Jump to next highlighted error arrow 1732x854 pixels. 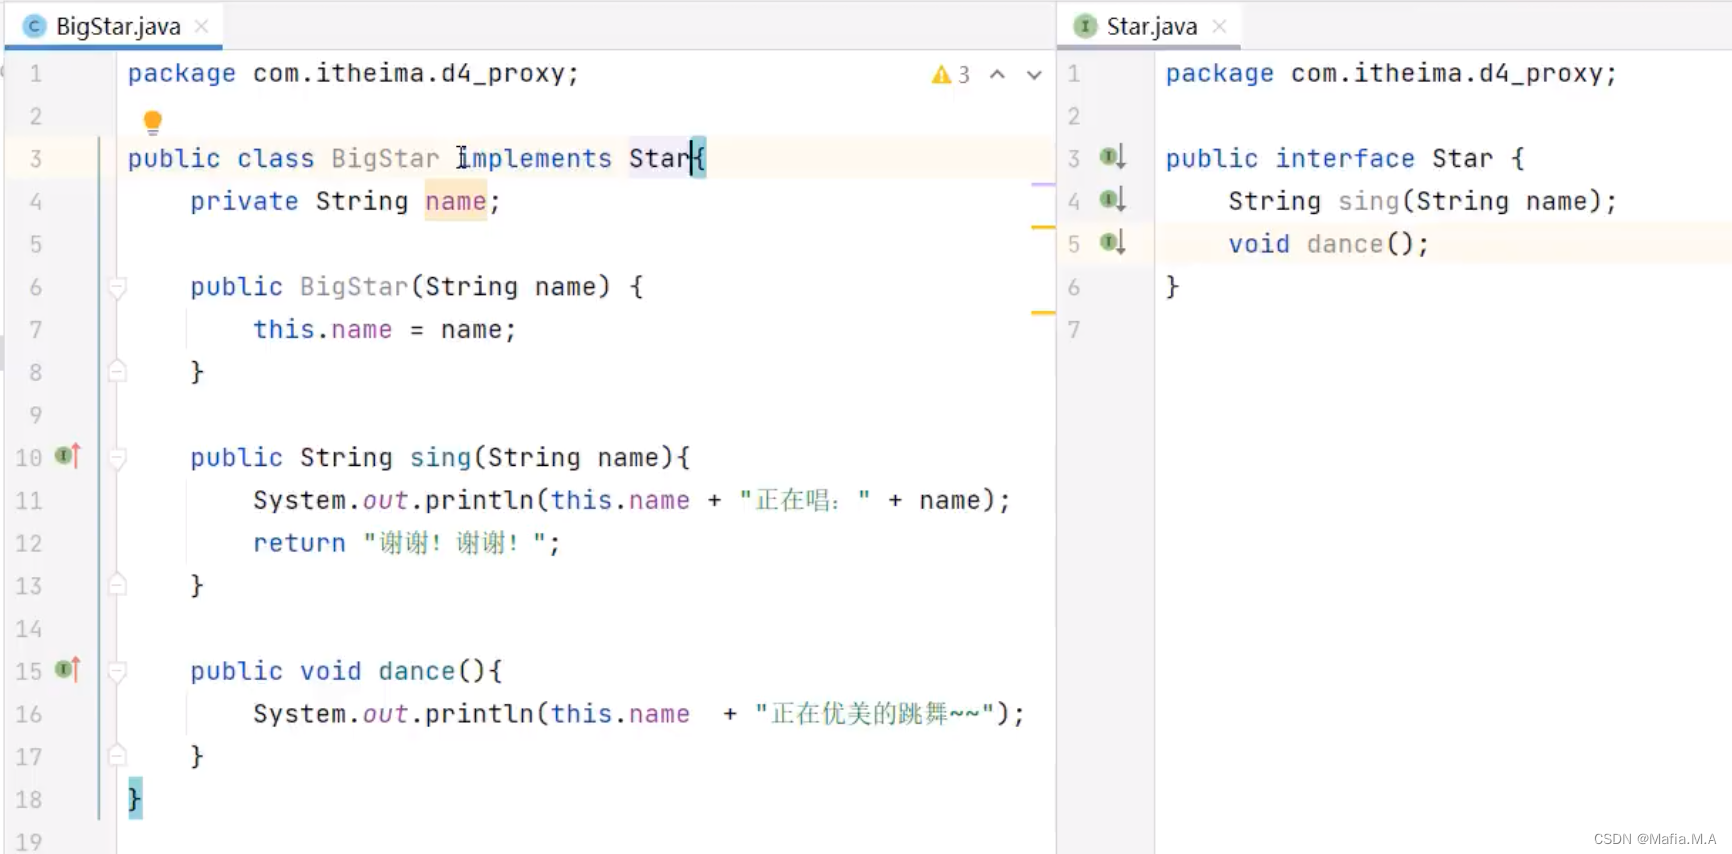pos(1034,75)
